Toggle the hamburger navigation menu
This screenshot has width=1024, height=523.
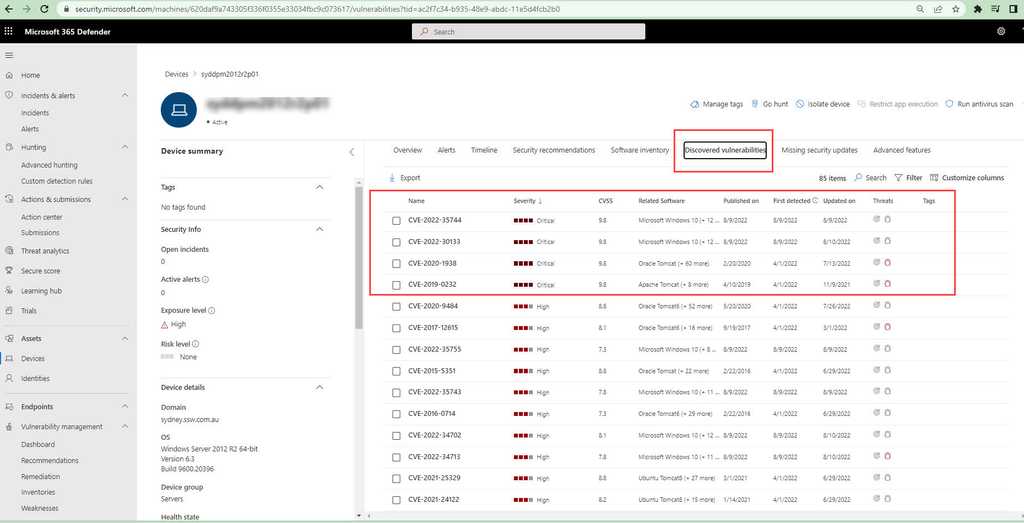pyautogui.click(x=9, y=55)
